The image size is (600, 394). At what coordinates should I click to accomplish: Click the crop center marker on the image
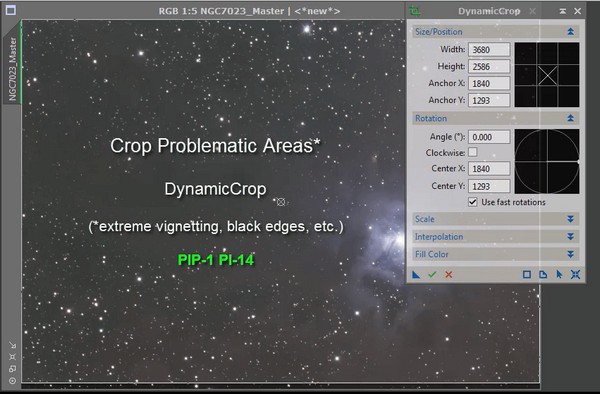(281, 202)
